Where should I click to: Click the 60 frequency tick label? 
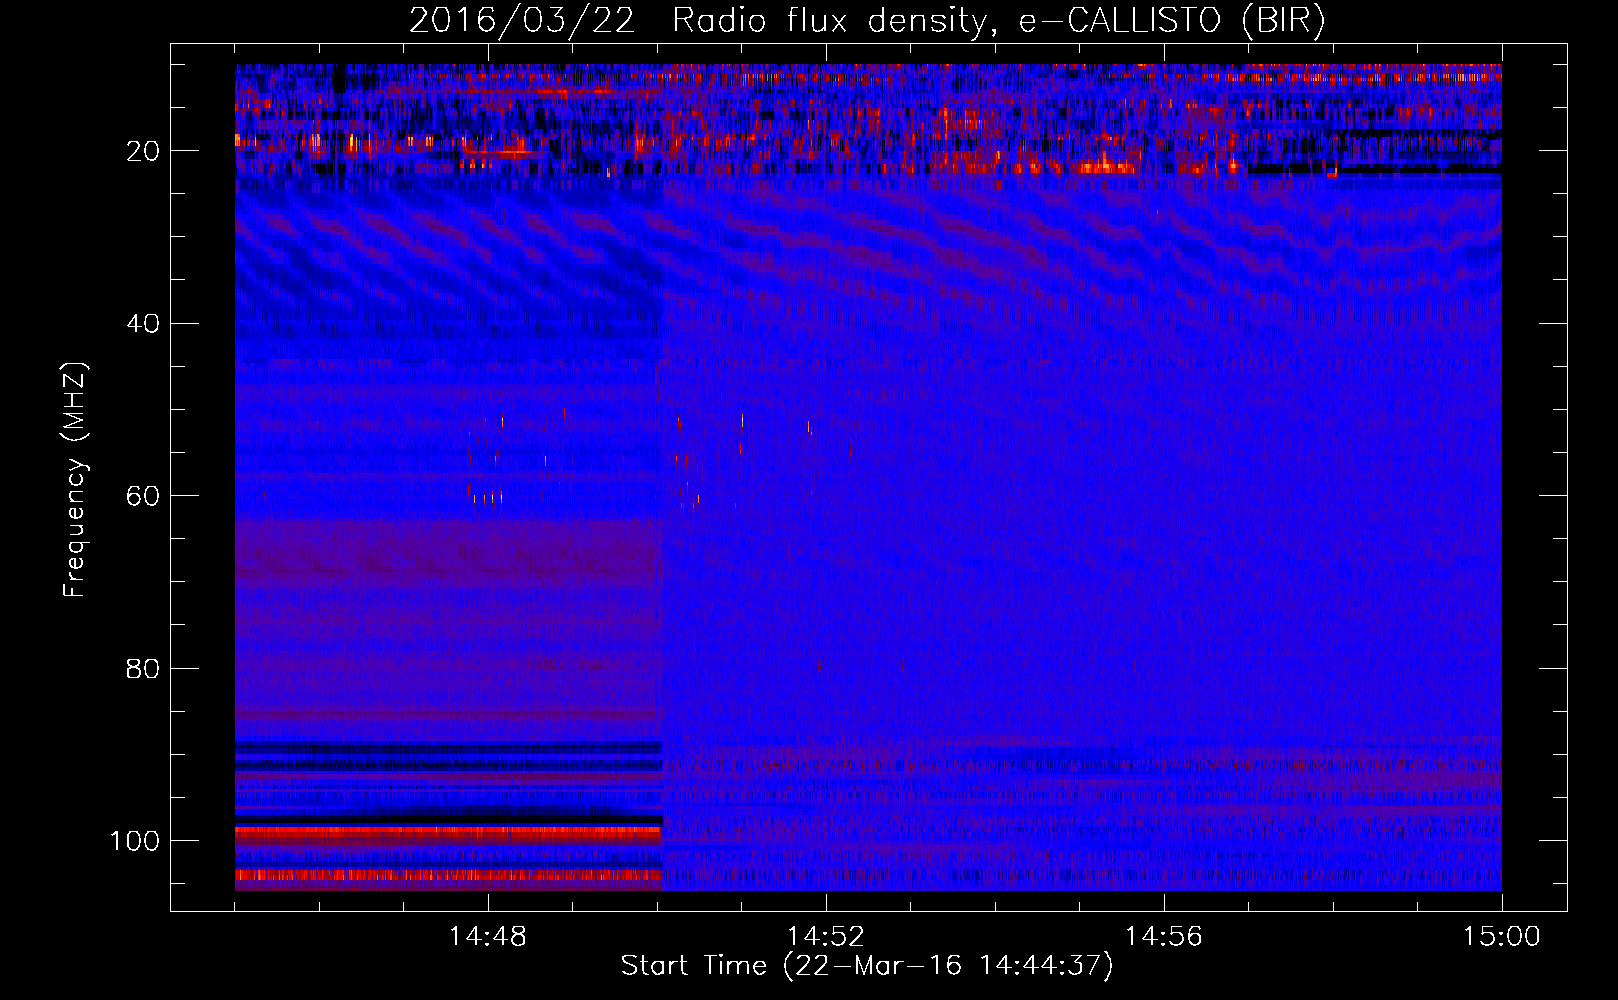click(x=143, y=496)
